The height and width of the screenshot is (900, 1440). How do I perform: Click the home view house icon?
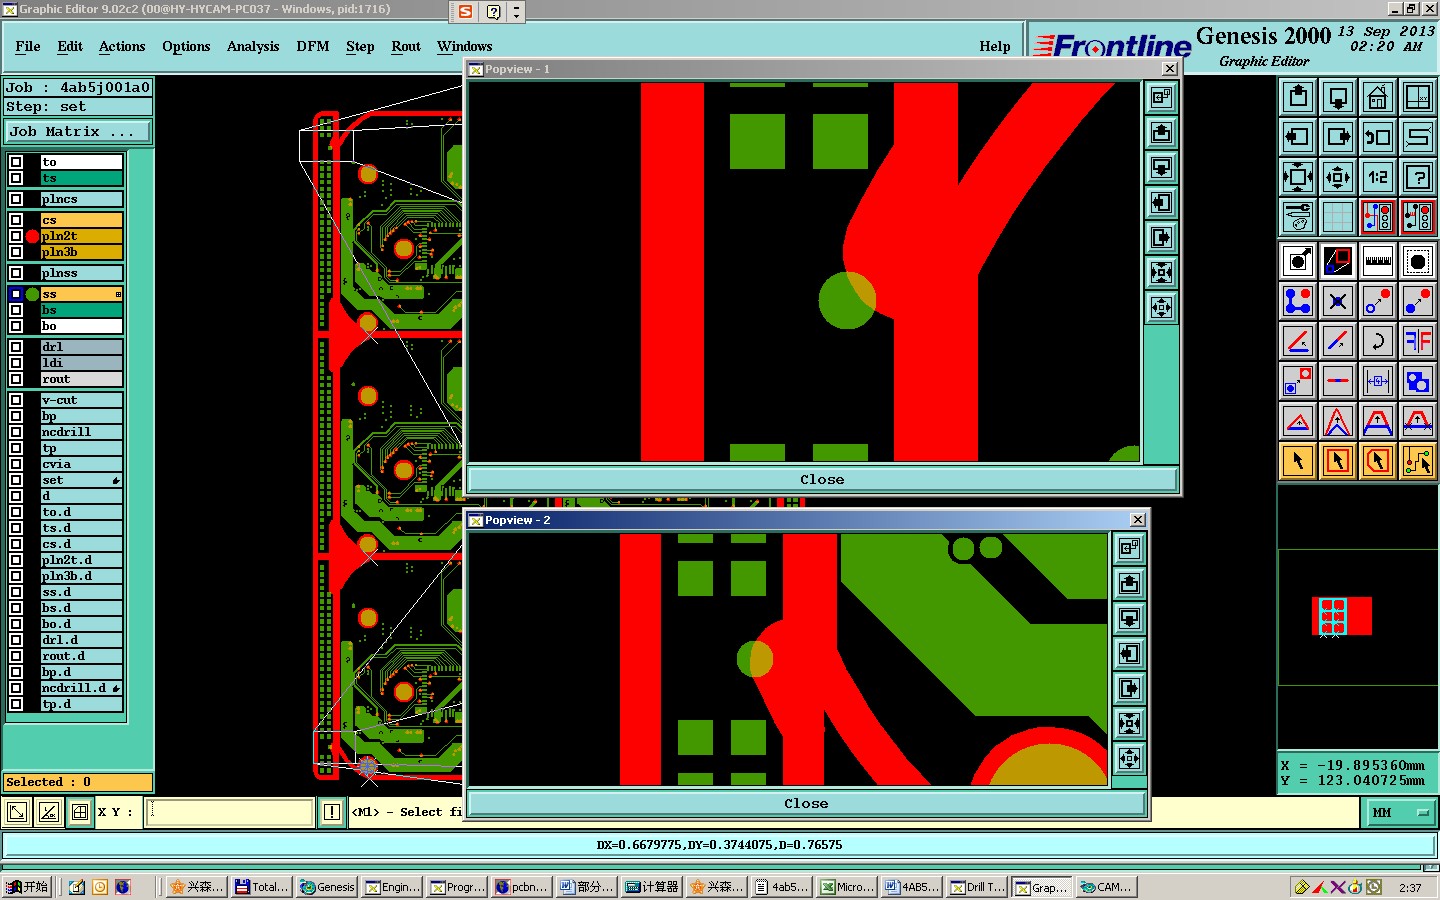[1378, 97]
